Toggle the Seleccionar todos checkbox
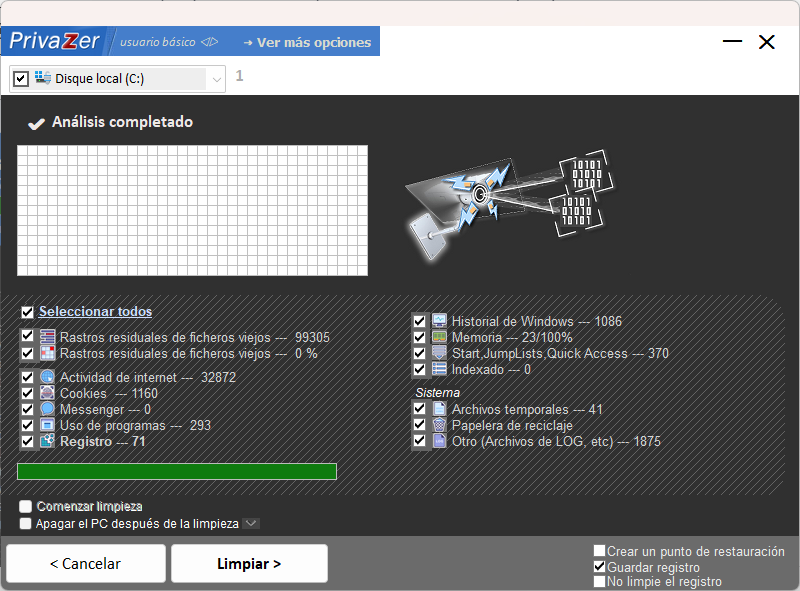This screenshot has width=800, height=591. click(x=28, y=312)
